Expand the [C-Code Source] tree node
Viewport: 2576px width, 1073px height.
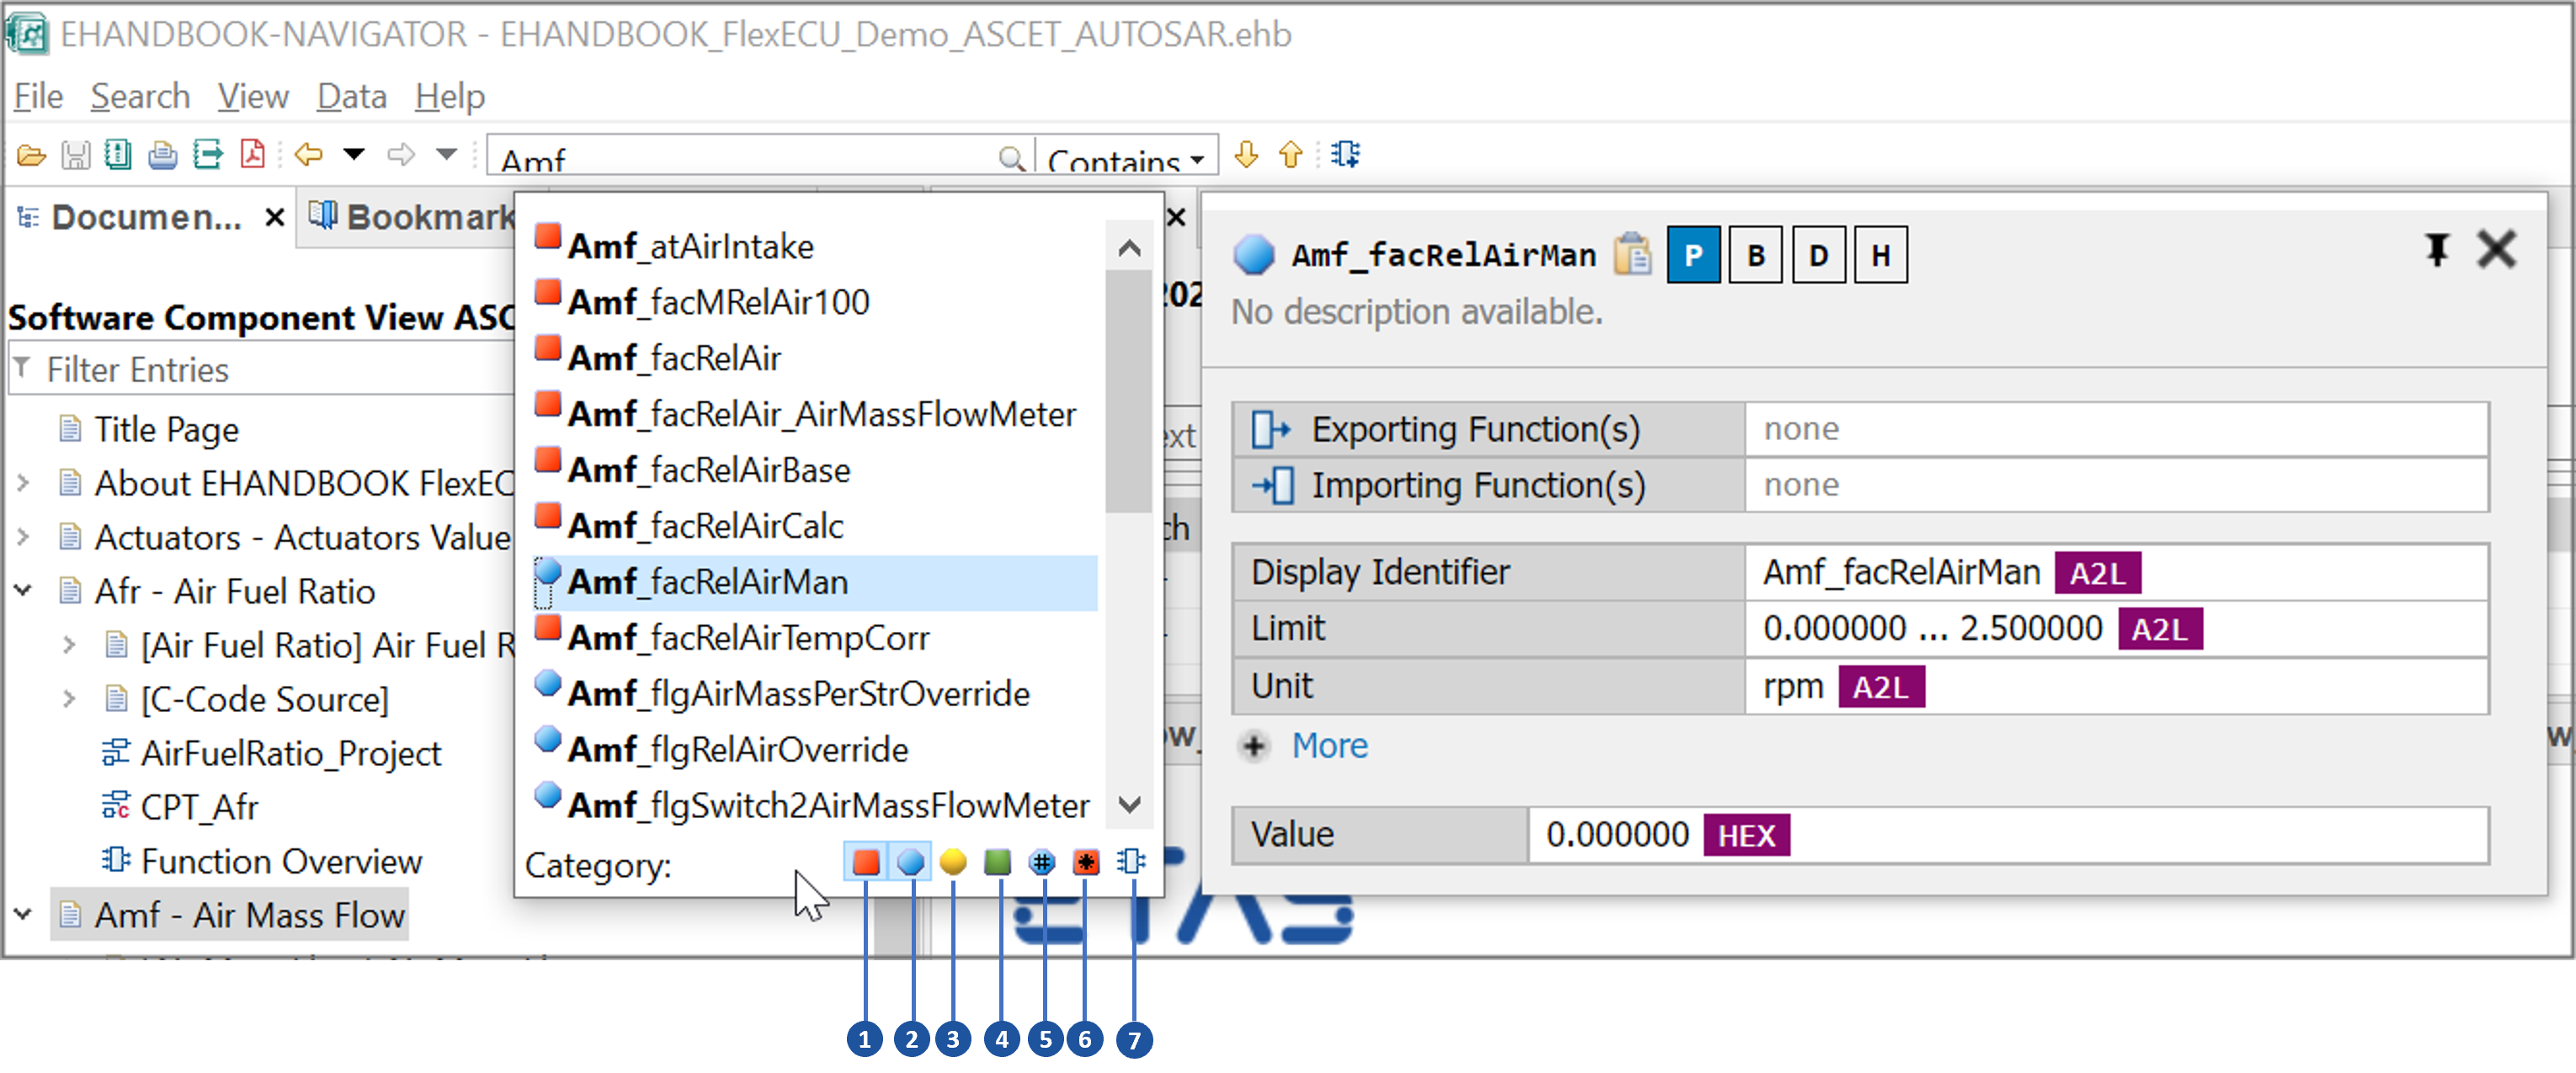click(70, 699)
